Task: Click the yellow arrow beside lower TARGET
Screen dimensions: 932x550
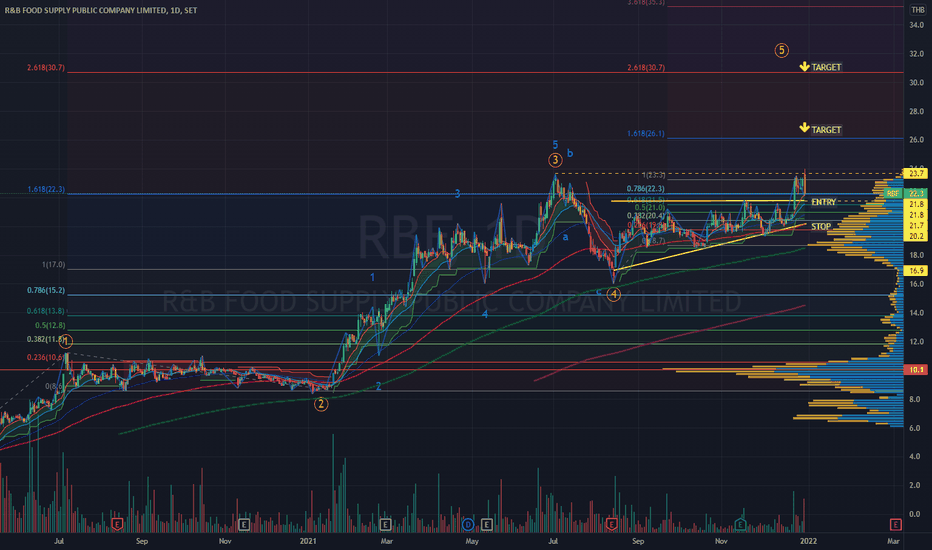Action: coord(804,127)
